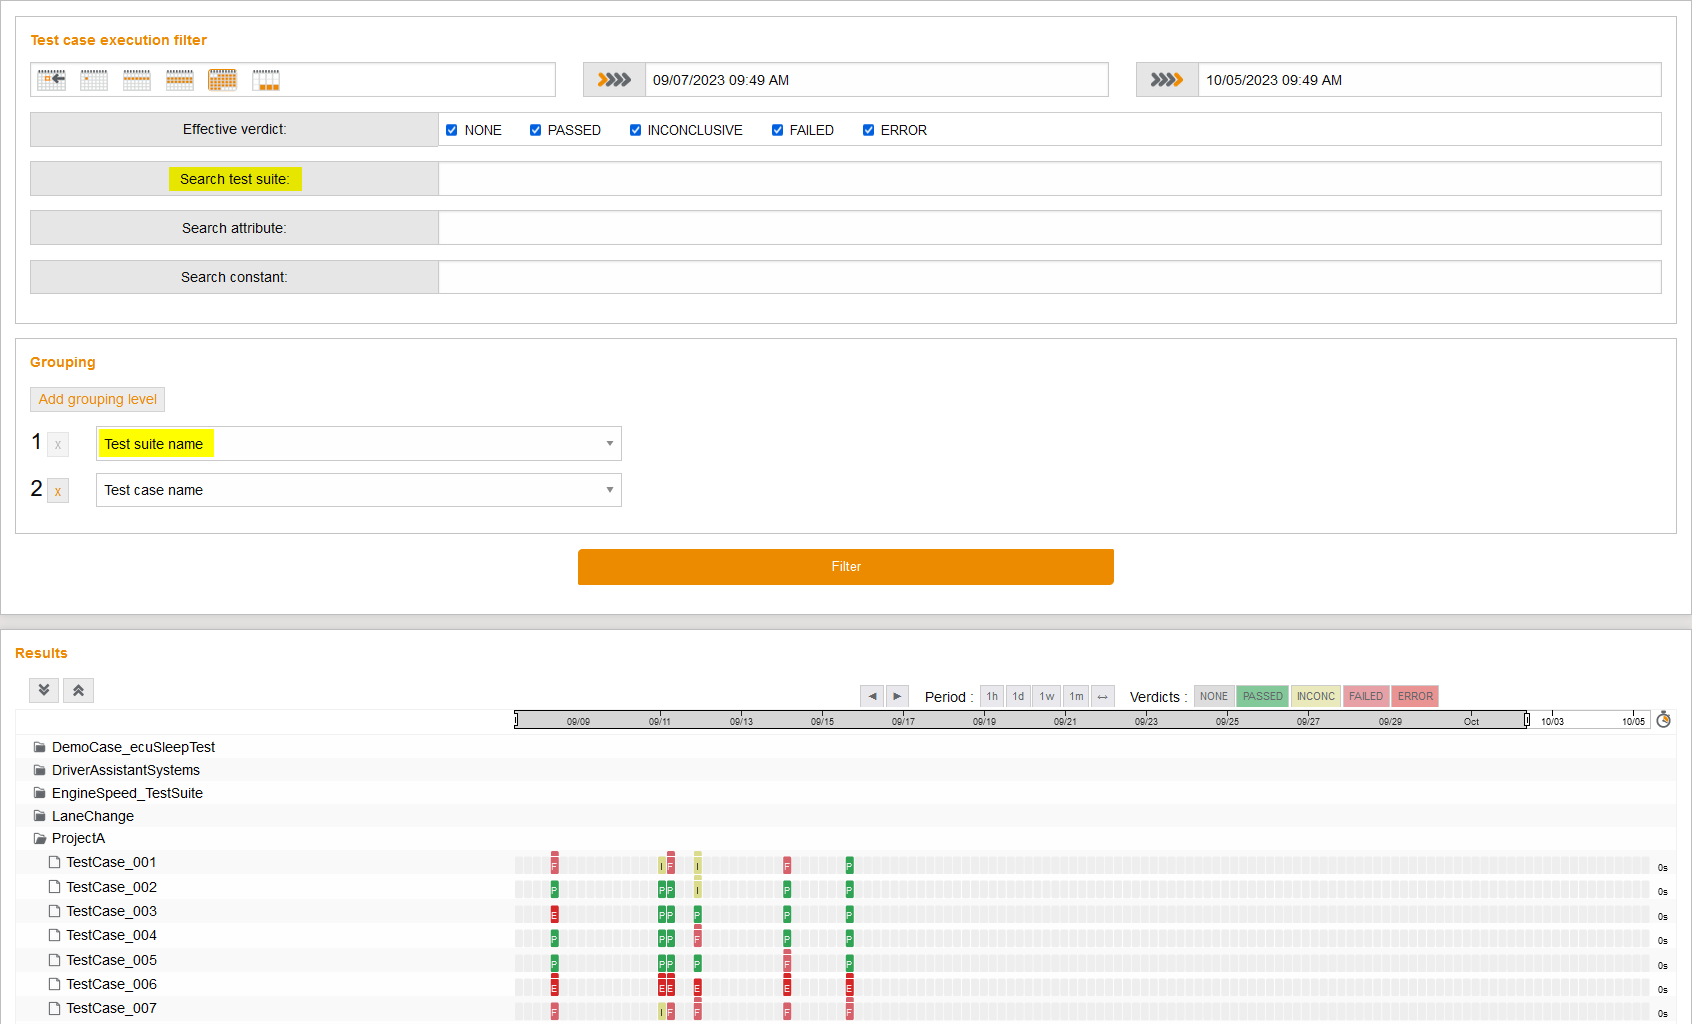
Task: Click the expand-all results icon
Action: [43, 690]
